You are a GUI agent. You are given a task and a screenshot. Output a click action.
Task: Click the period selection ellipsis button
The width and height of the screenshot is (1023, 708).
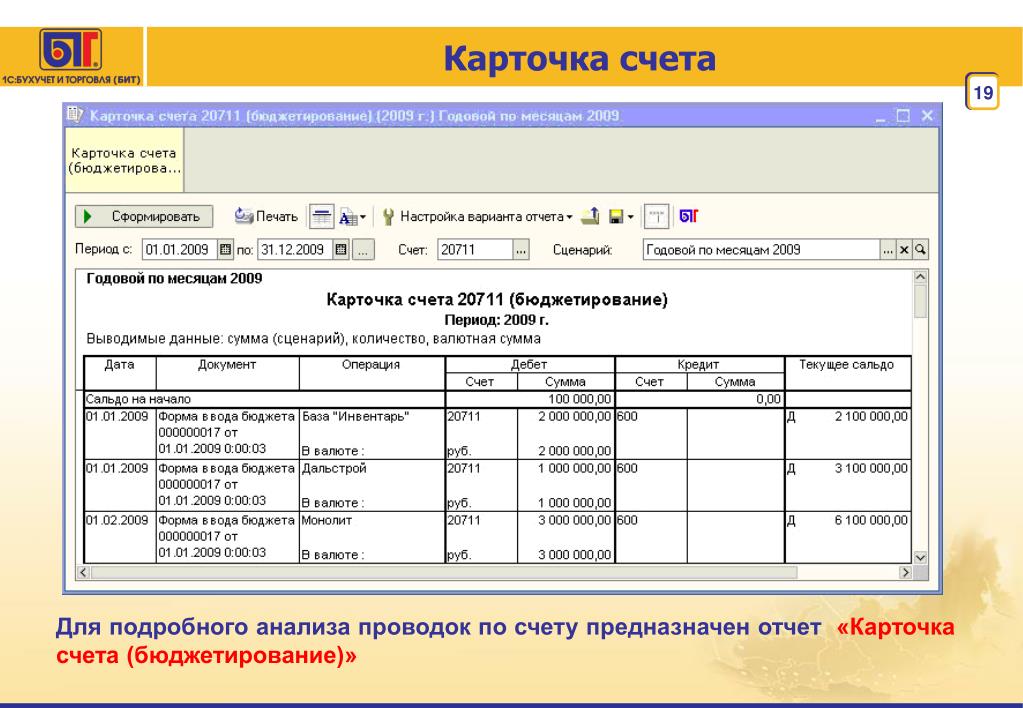363,250
